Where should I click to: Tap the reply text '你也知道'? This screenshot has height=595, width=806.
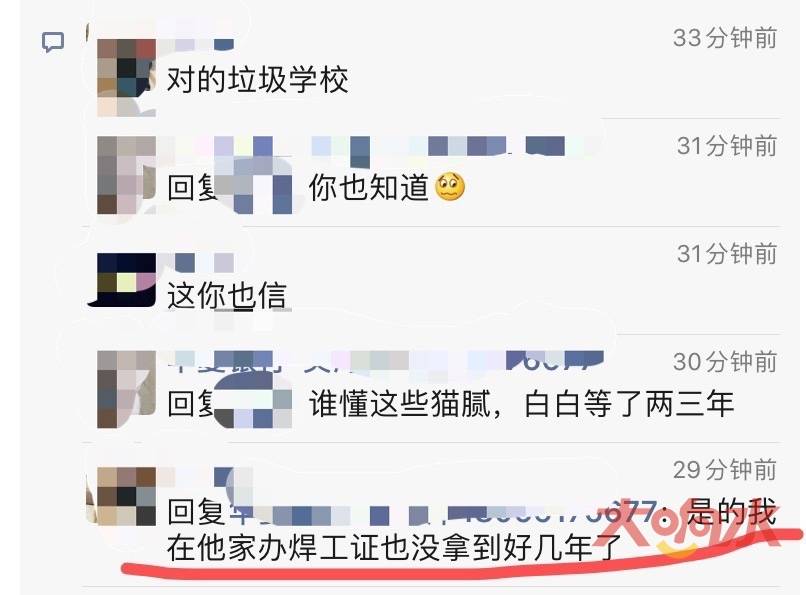click(369, 188)
